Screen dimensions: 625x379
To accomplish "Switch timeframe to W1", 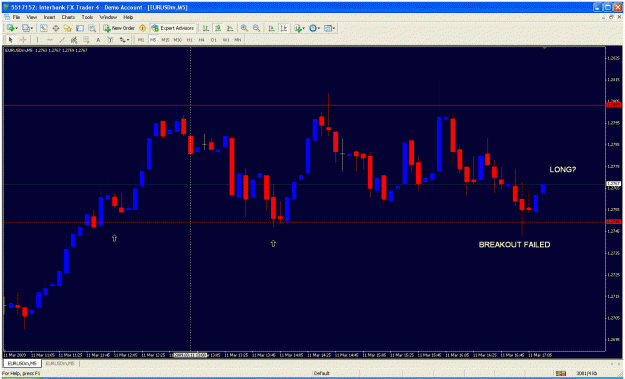I will click(226, 39).
